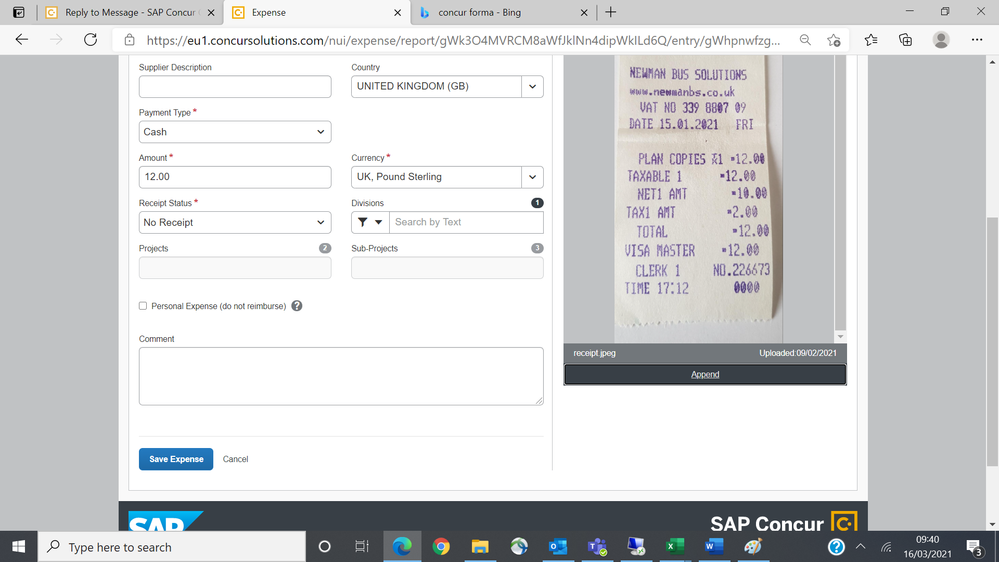
Task: Click the receipt viewer down scroll arrow
Action: pos(840,336)
